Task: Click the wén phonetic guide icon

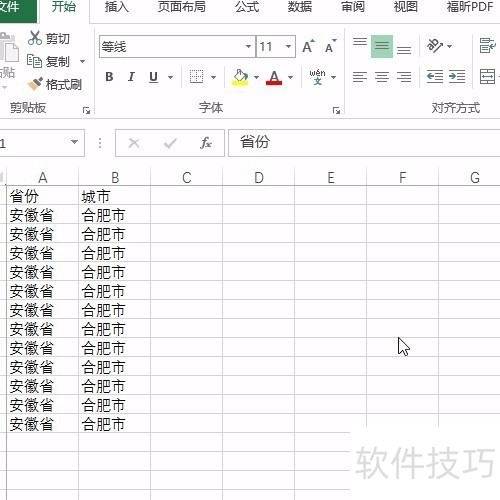Action: tap(317, 77)
